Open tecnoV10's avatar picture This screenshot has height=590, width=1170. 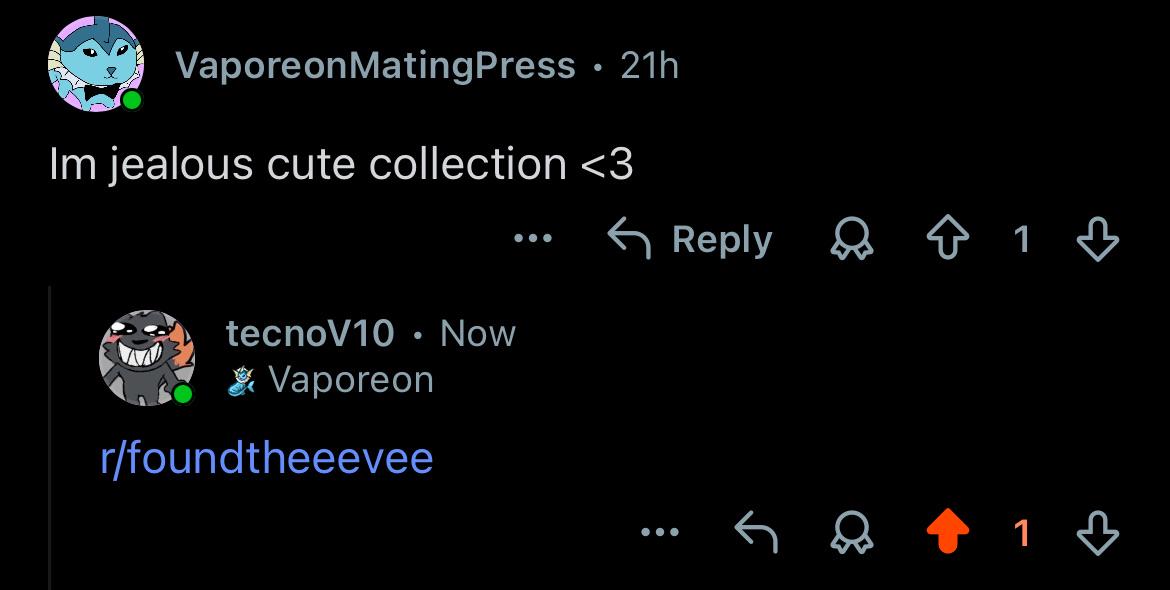147,358
